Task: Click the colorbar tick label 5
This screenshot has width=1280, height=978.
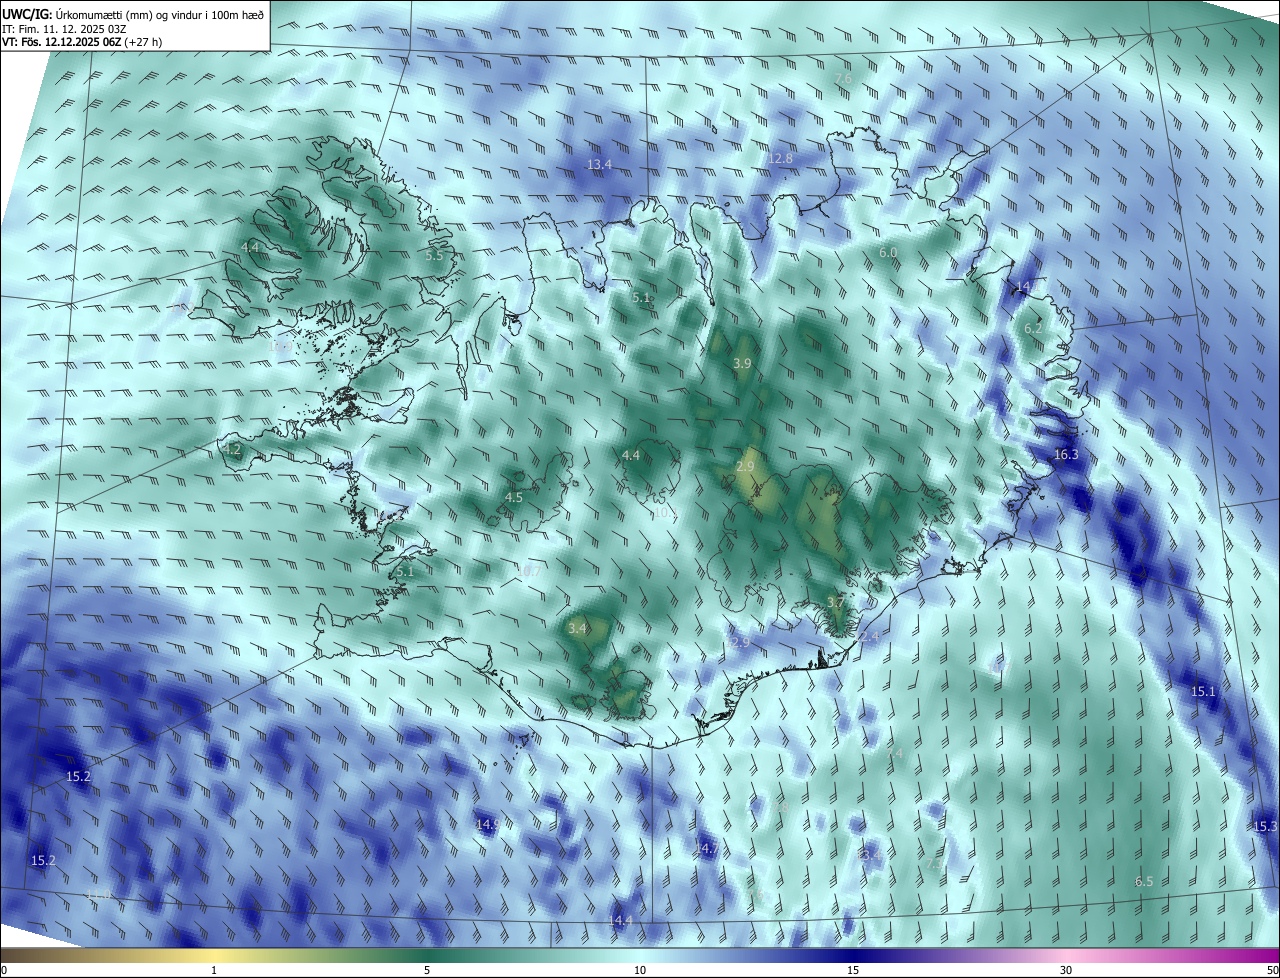Action: 427,971
